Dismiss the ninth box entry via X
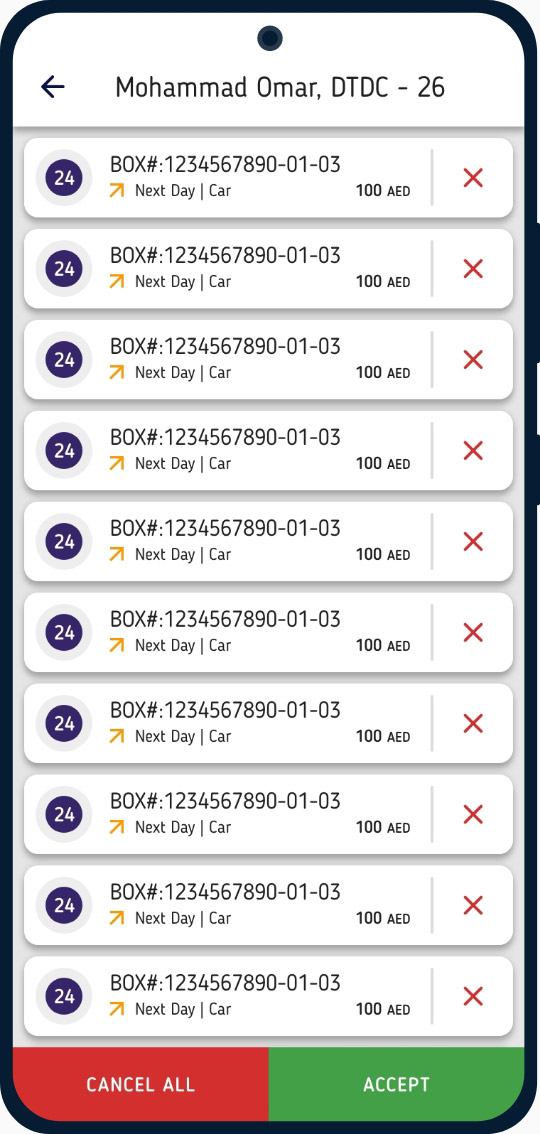The width and height of the screenshot is (540, 1134). (x=473, y=905)
